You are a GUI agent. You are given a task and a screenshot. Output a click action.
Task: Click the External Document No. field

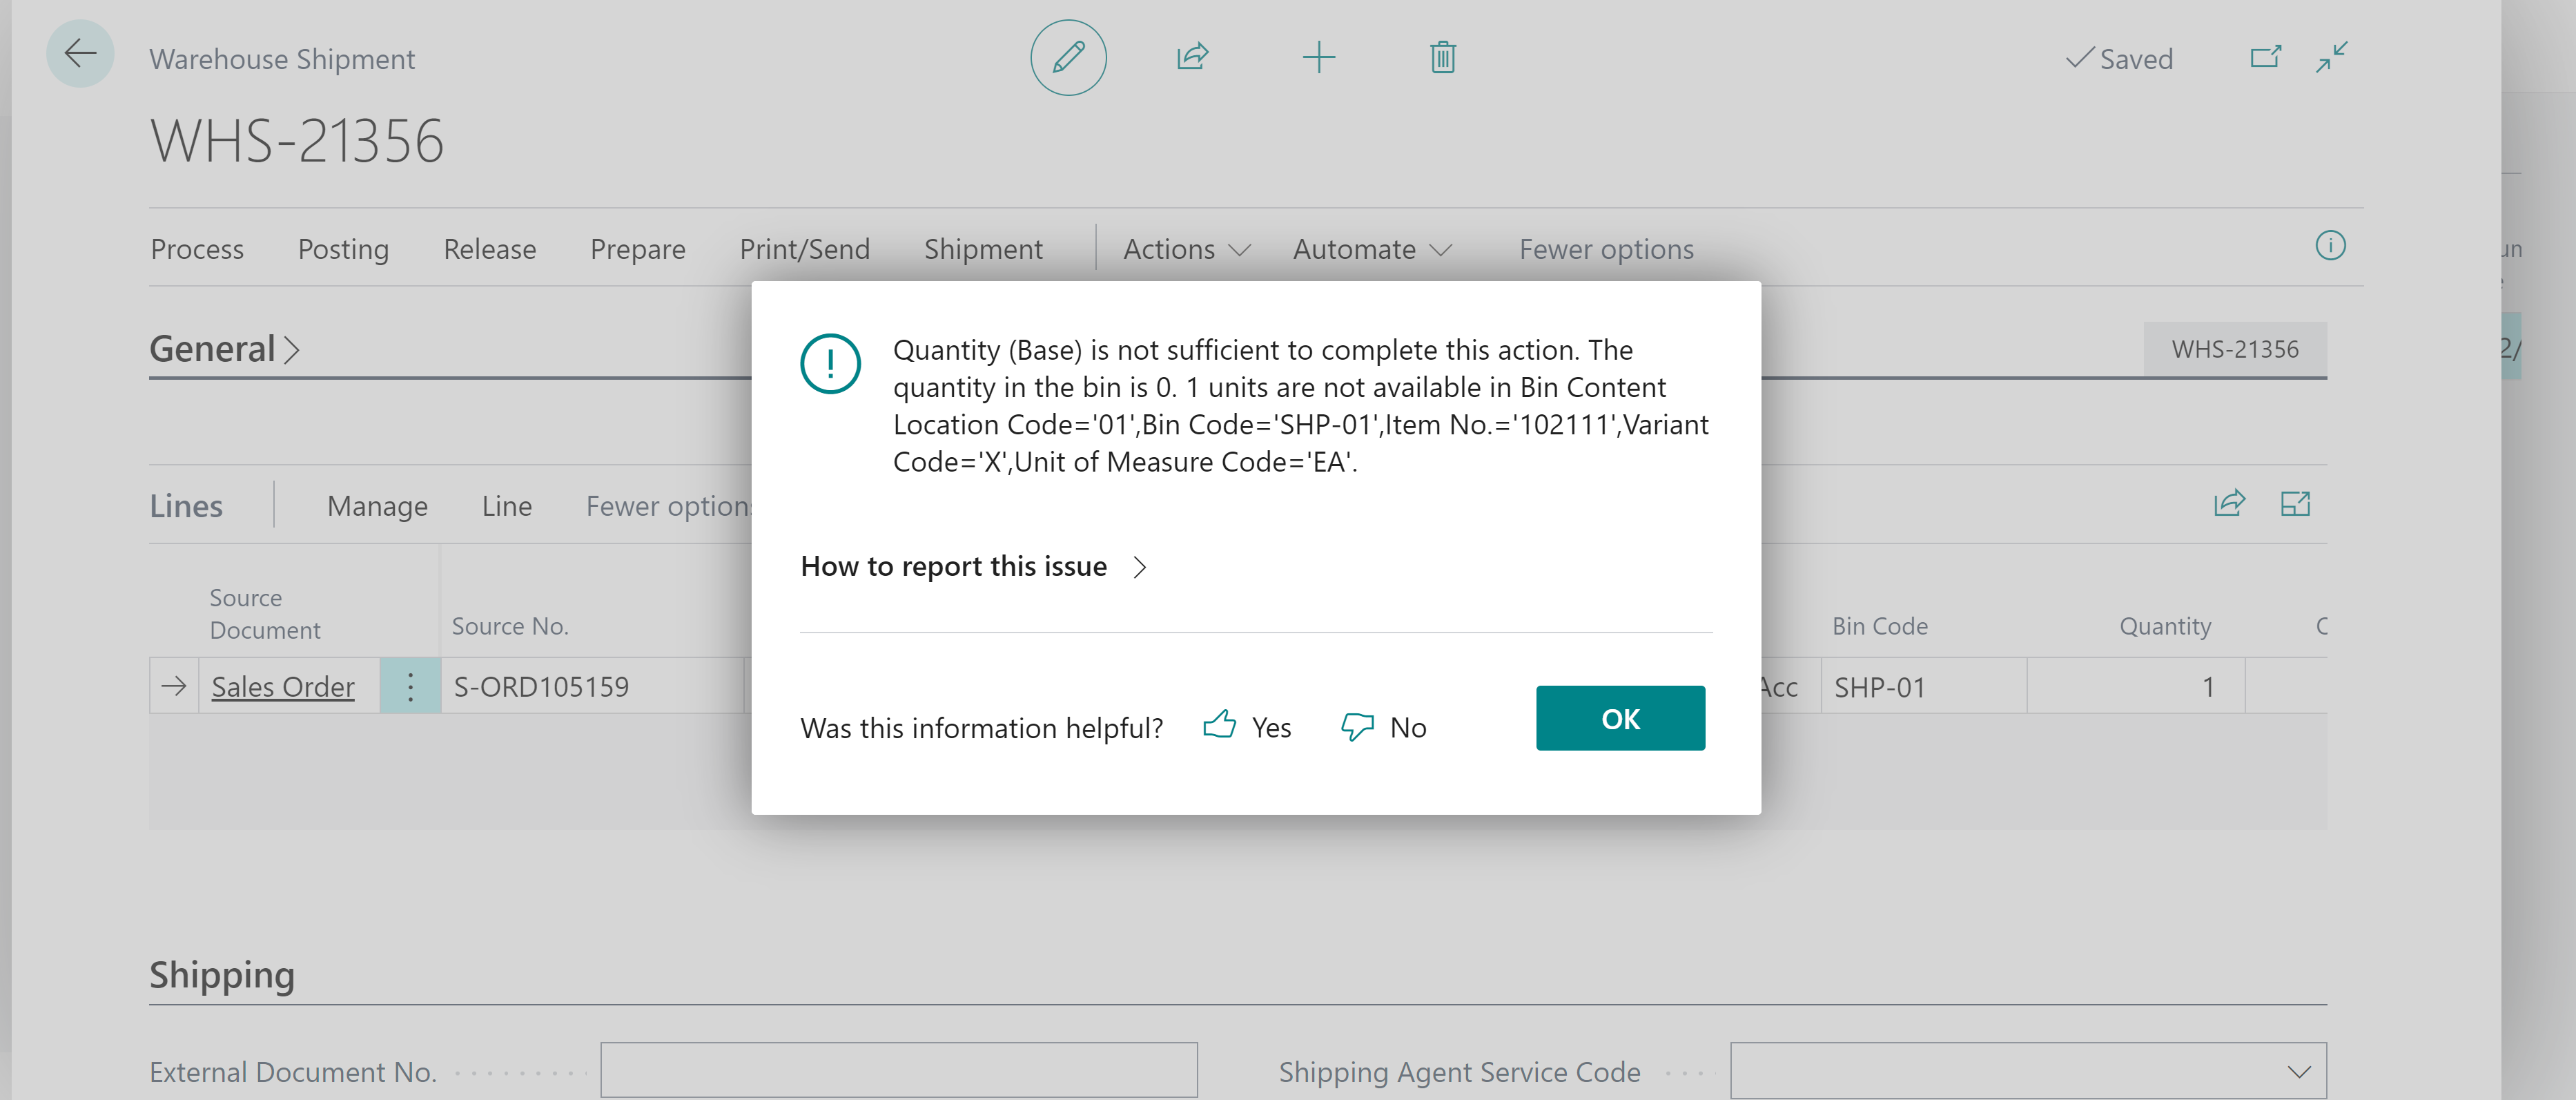[898, 1071]
